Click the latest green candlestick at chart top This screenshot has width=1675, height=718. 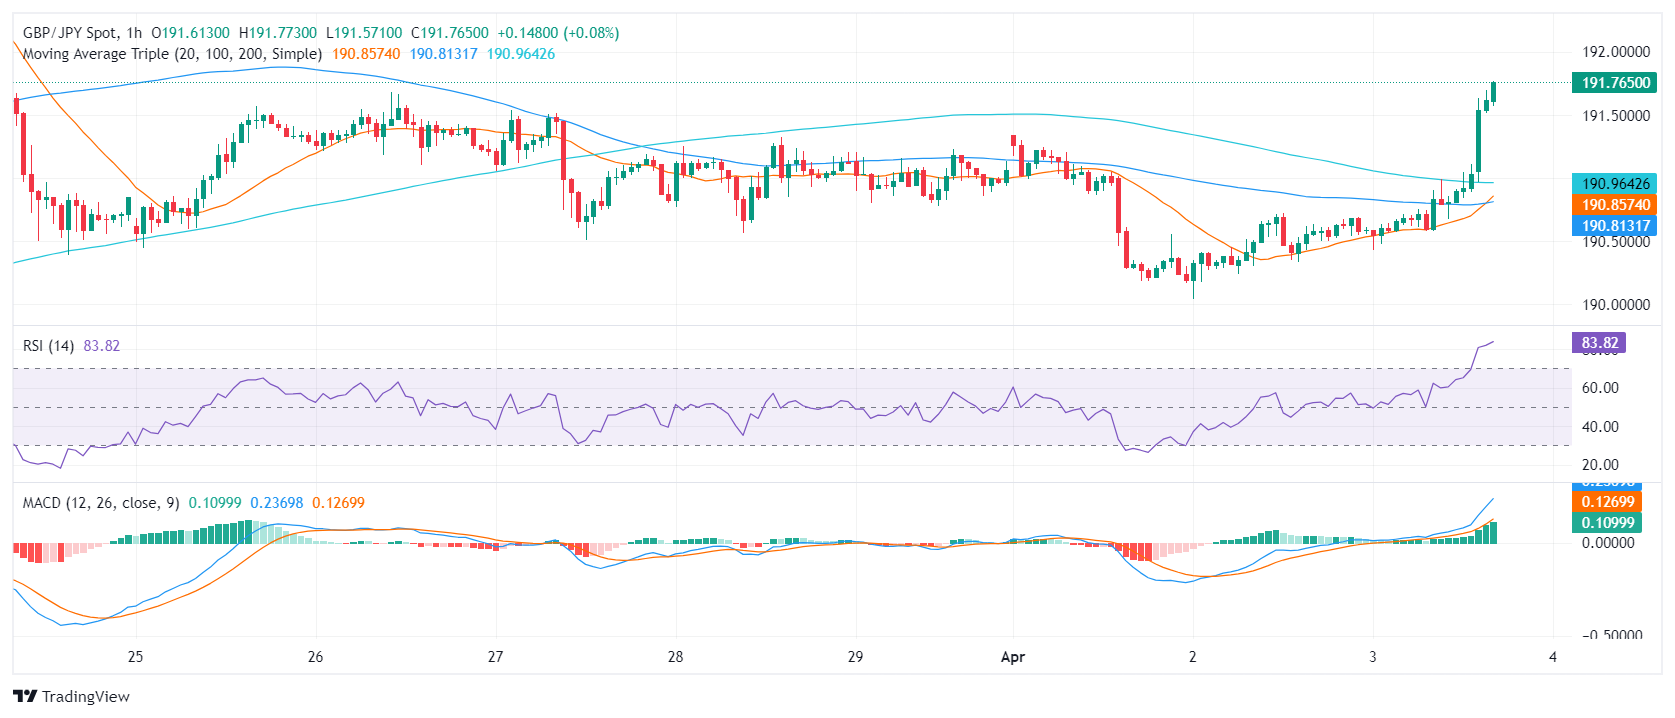(1493, 92)
